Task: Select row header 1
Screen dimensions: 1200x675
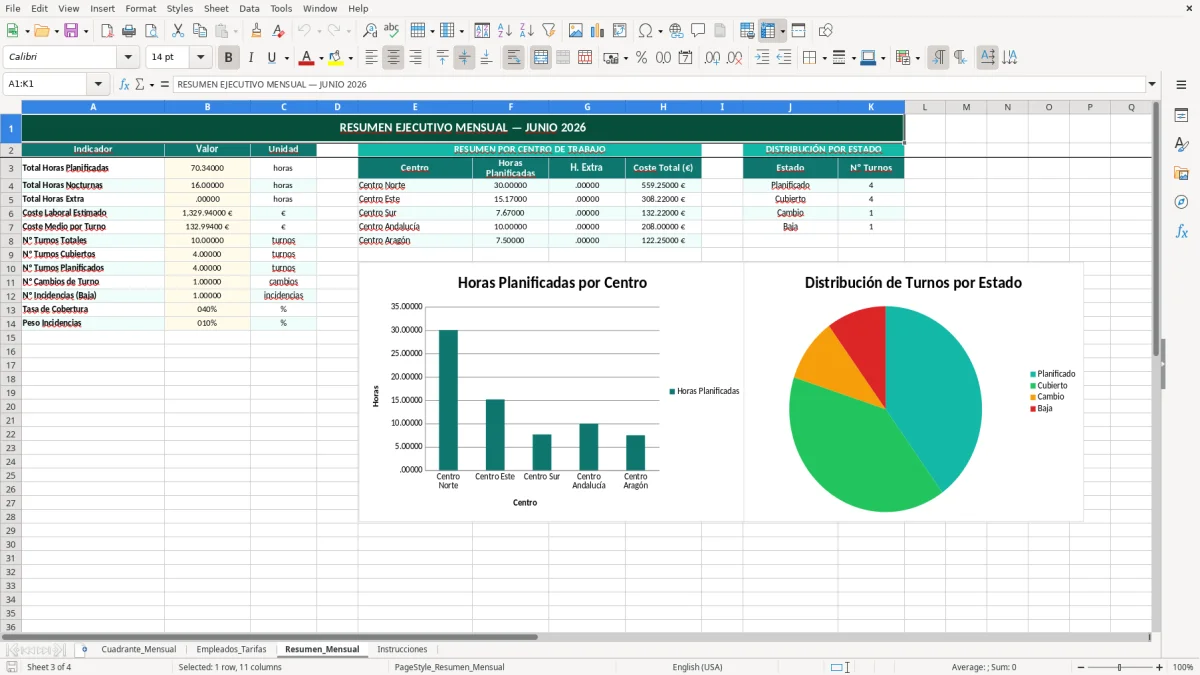Action: point(10,127)
